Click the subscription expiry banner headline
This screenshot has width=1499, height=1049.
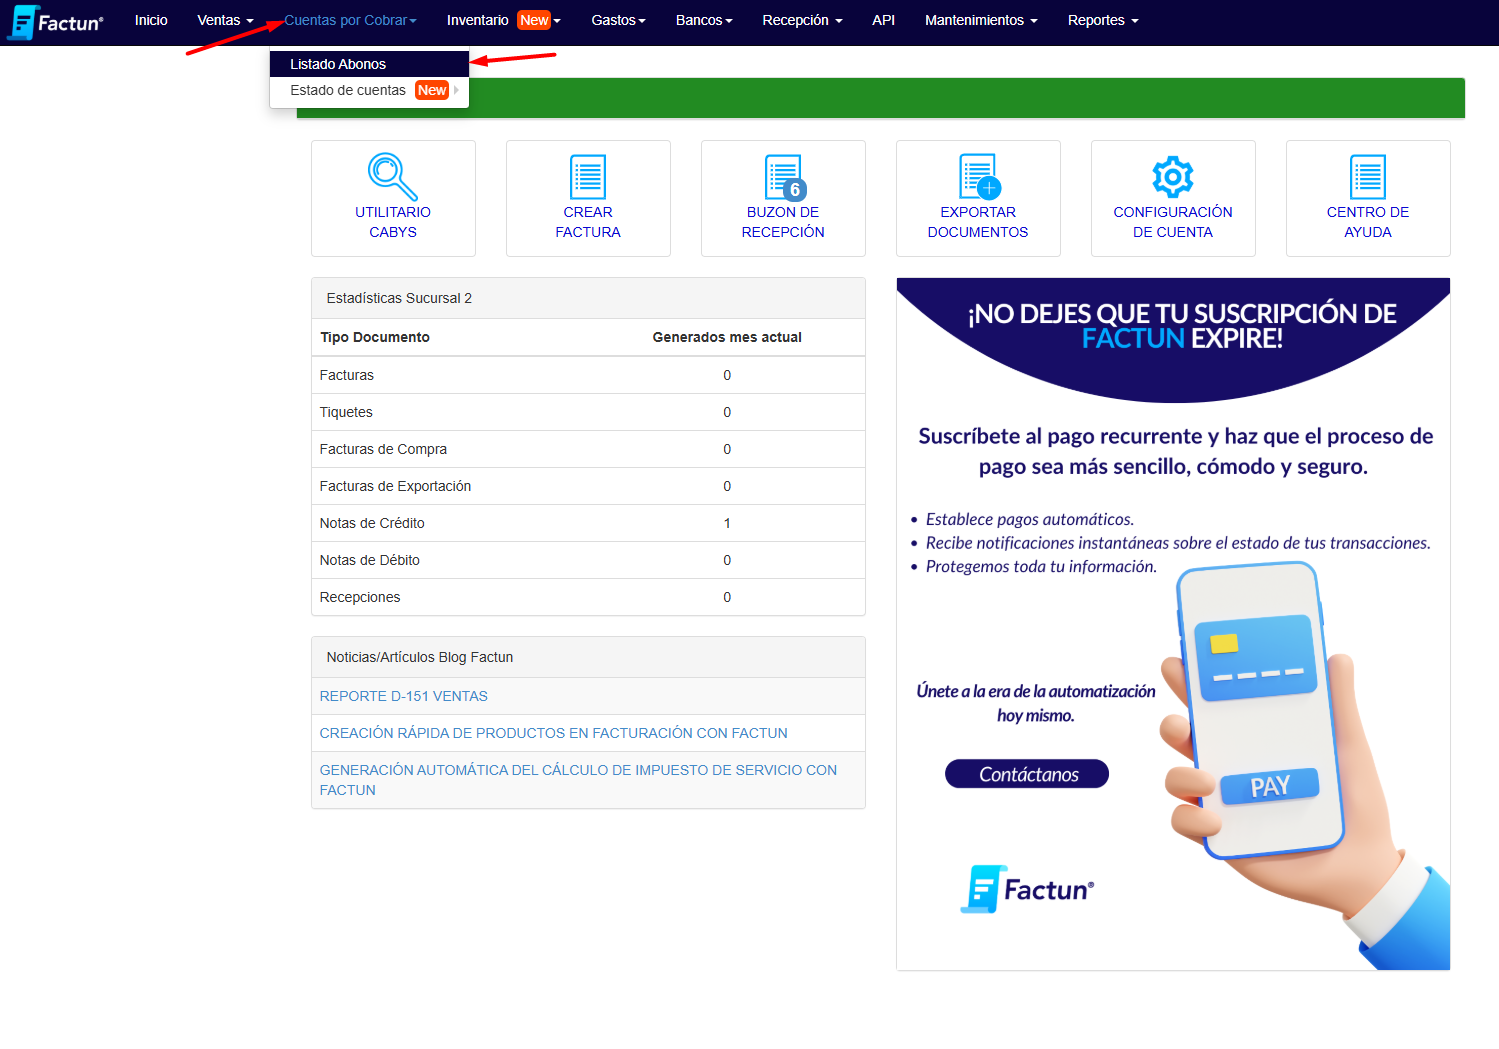(1182, 326)
